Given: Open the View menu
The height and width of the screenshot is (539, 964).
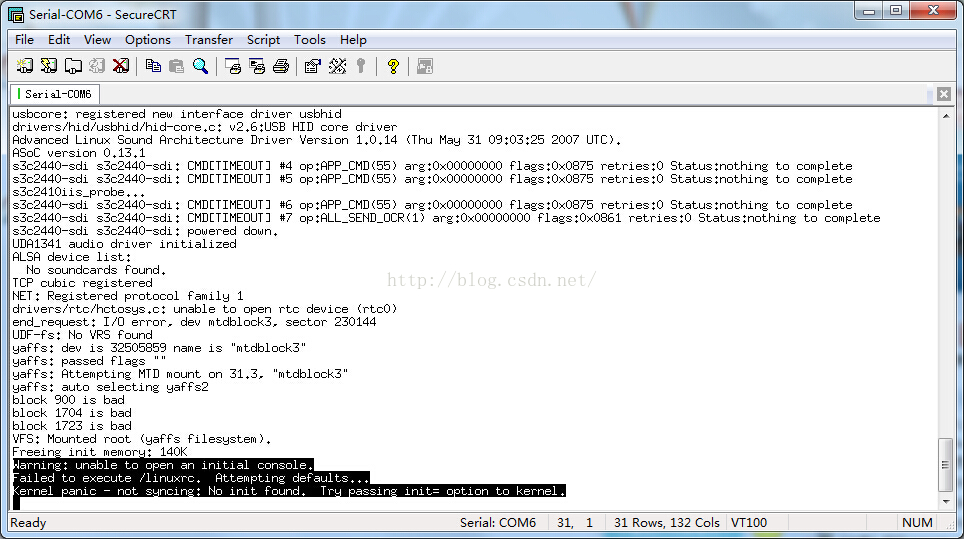Looking at the screenshot, I should pos(97,40).
